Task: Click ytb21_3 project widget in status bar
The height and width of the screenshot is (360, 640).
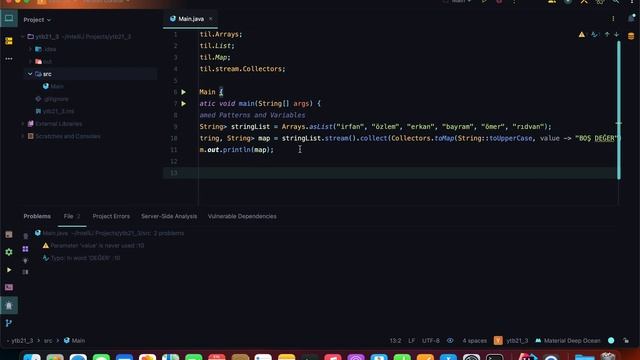Action: 511,340
